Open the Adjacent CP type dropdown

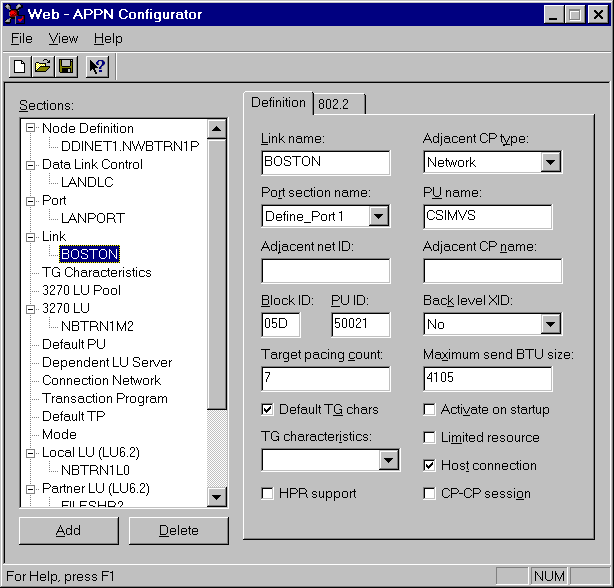coord(550,162)
